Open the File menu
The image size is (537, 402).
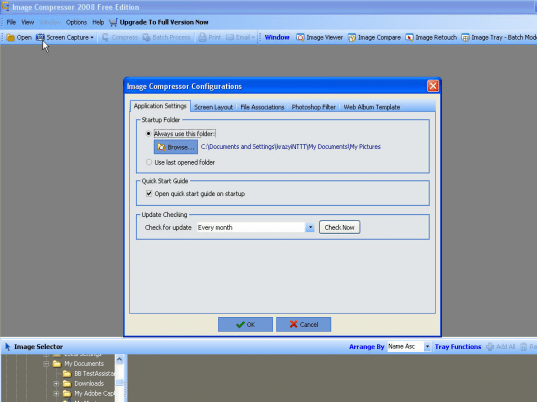11,22
